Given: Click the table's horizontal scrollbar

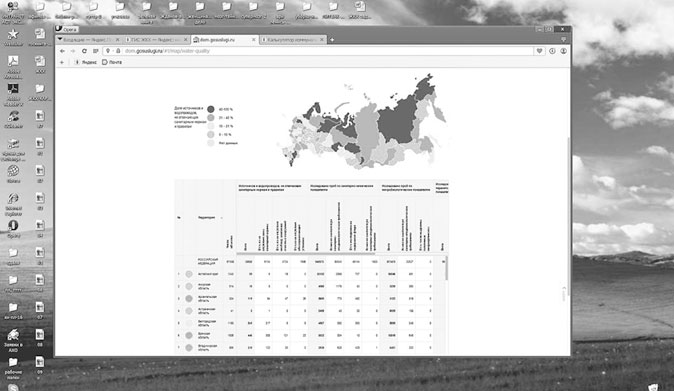Looking at the screenshot, I should [x=306, y=254].
